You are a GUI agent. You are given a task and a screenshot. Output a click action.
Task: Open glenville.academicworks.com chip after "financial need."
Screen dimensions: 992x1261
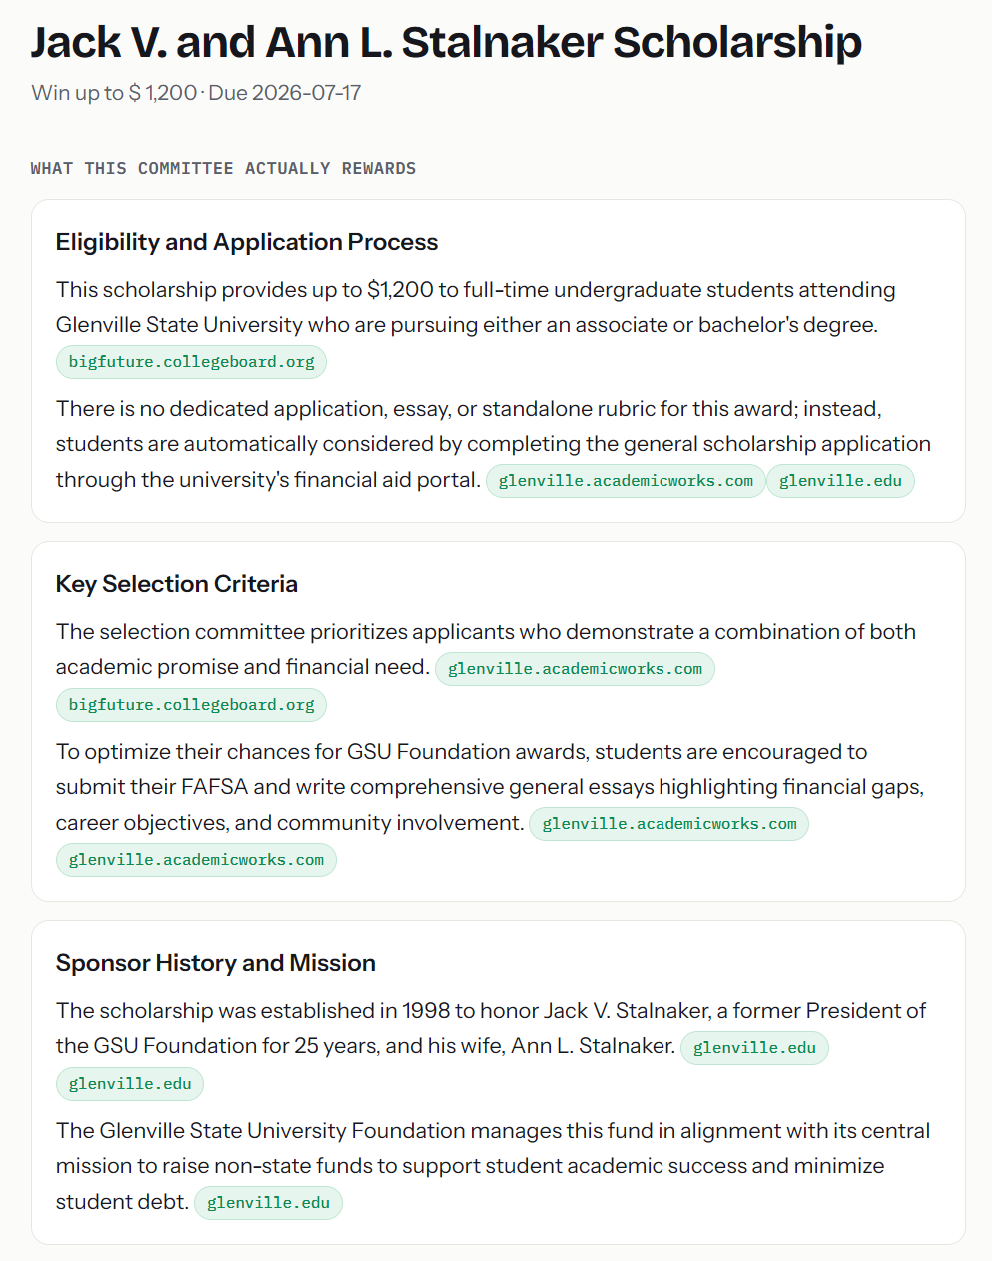coord(575,669)
